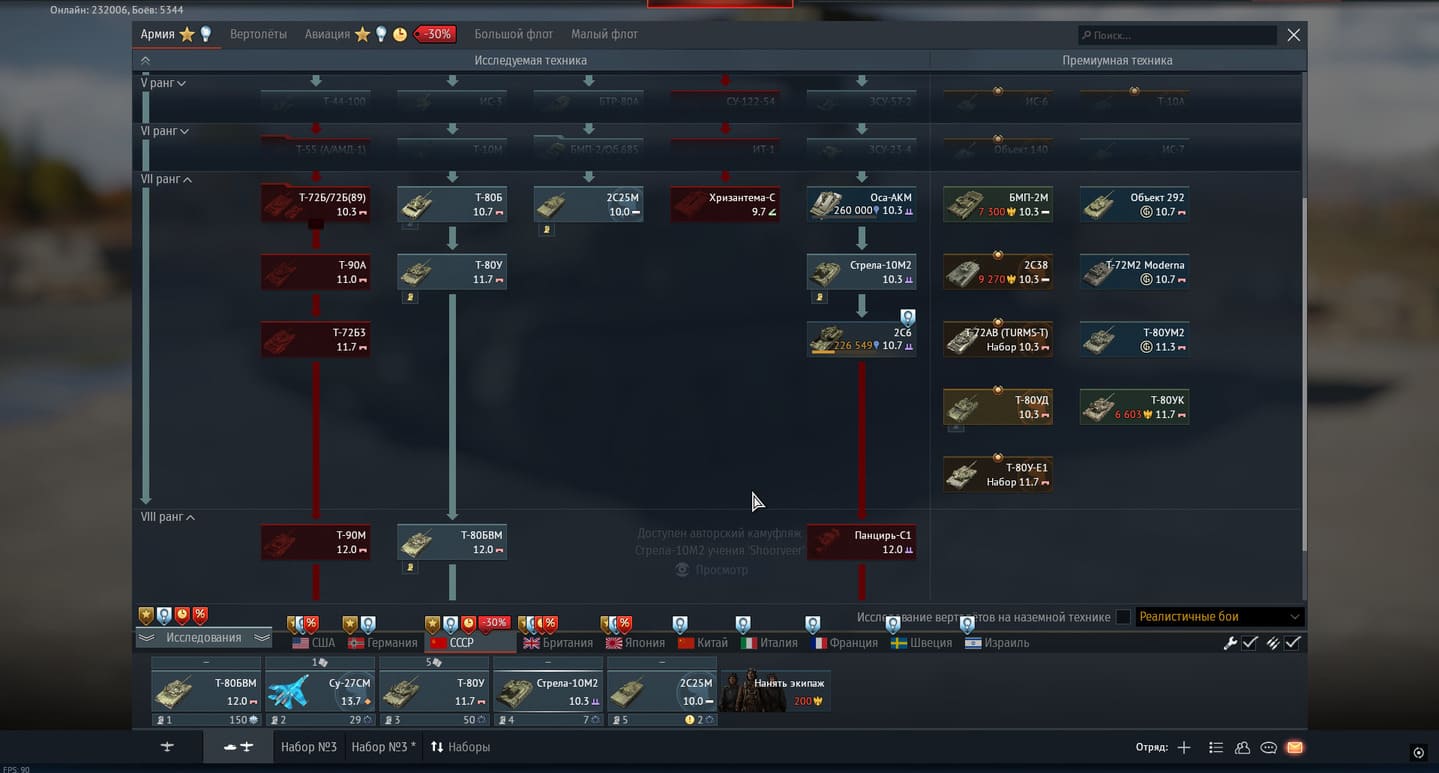Open the Реалистичные бои mode dropdown
1439x773 pixels.
(1219, 617)
